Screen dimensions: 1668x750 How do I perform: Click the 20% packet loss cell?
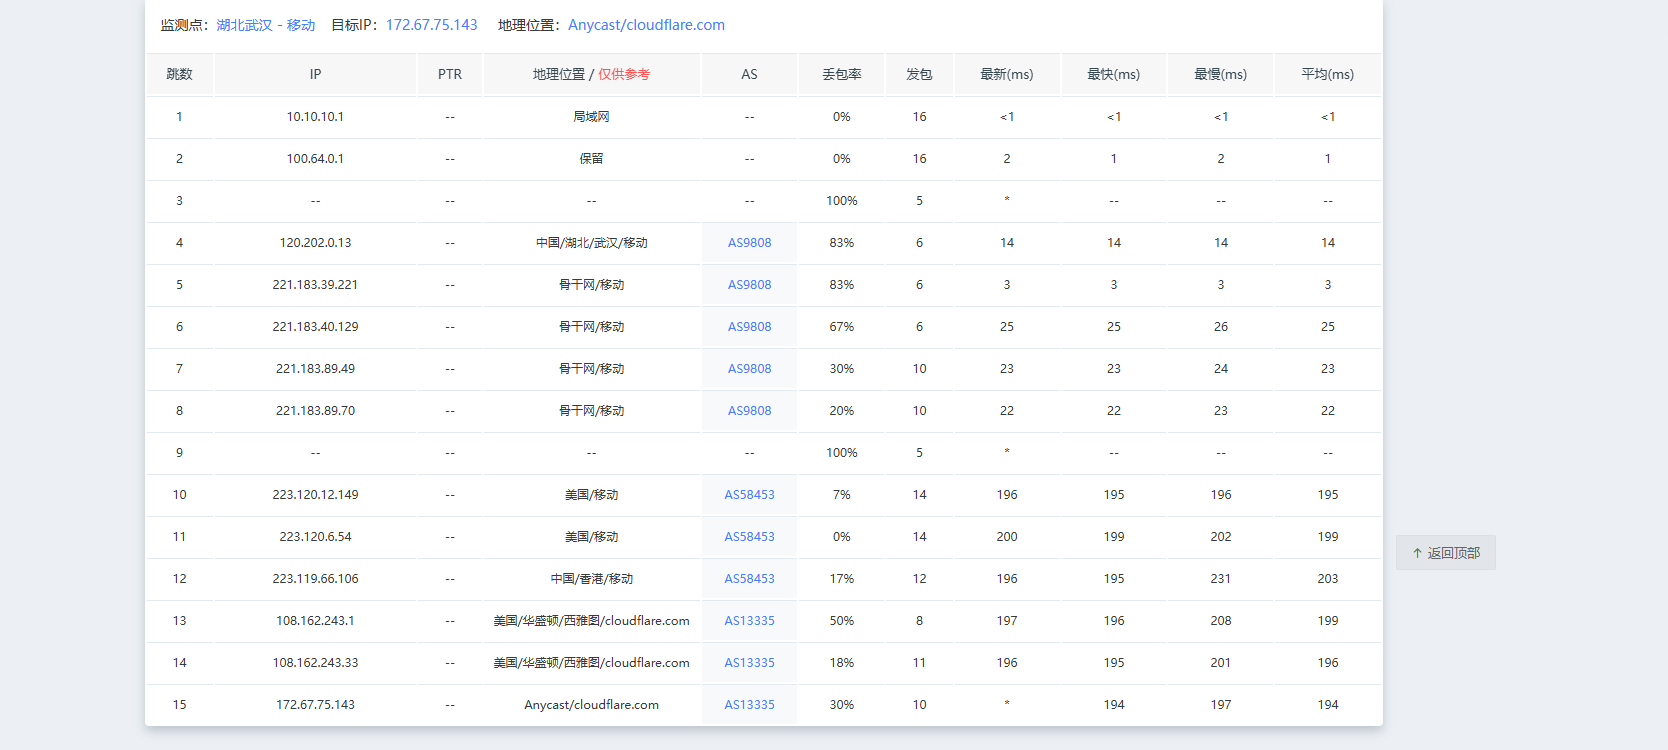coord(842,411)
